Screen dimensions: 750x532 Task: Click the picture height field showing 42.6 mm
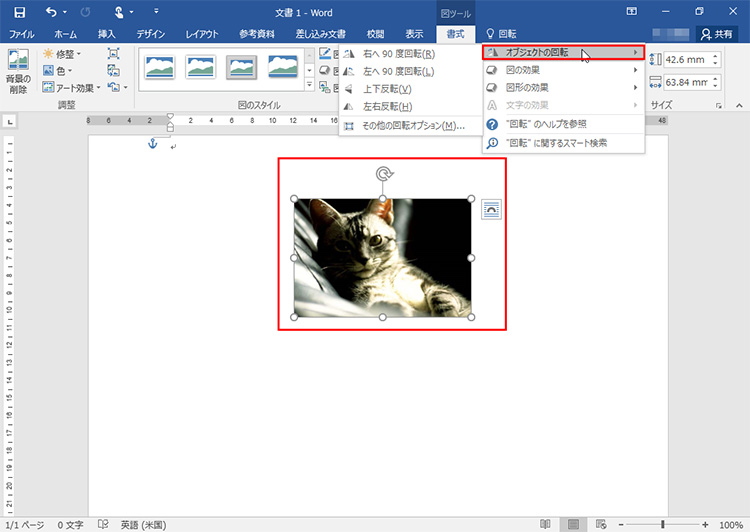pos(689,61)
